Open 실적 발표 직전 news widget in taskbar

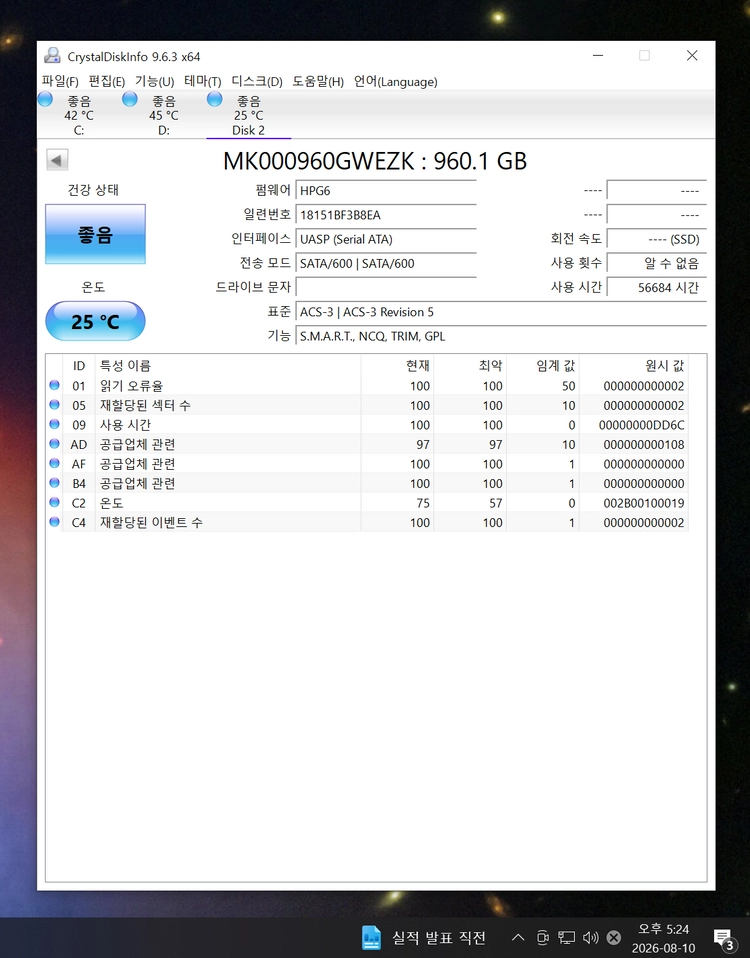(x=424, y=937)
